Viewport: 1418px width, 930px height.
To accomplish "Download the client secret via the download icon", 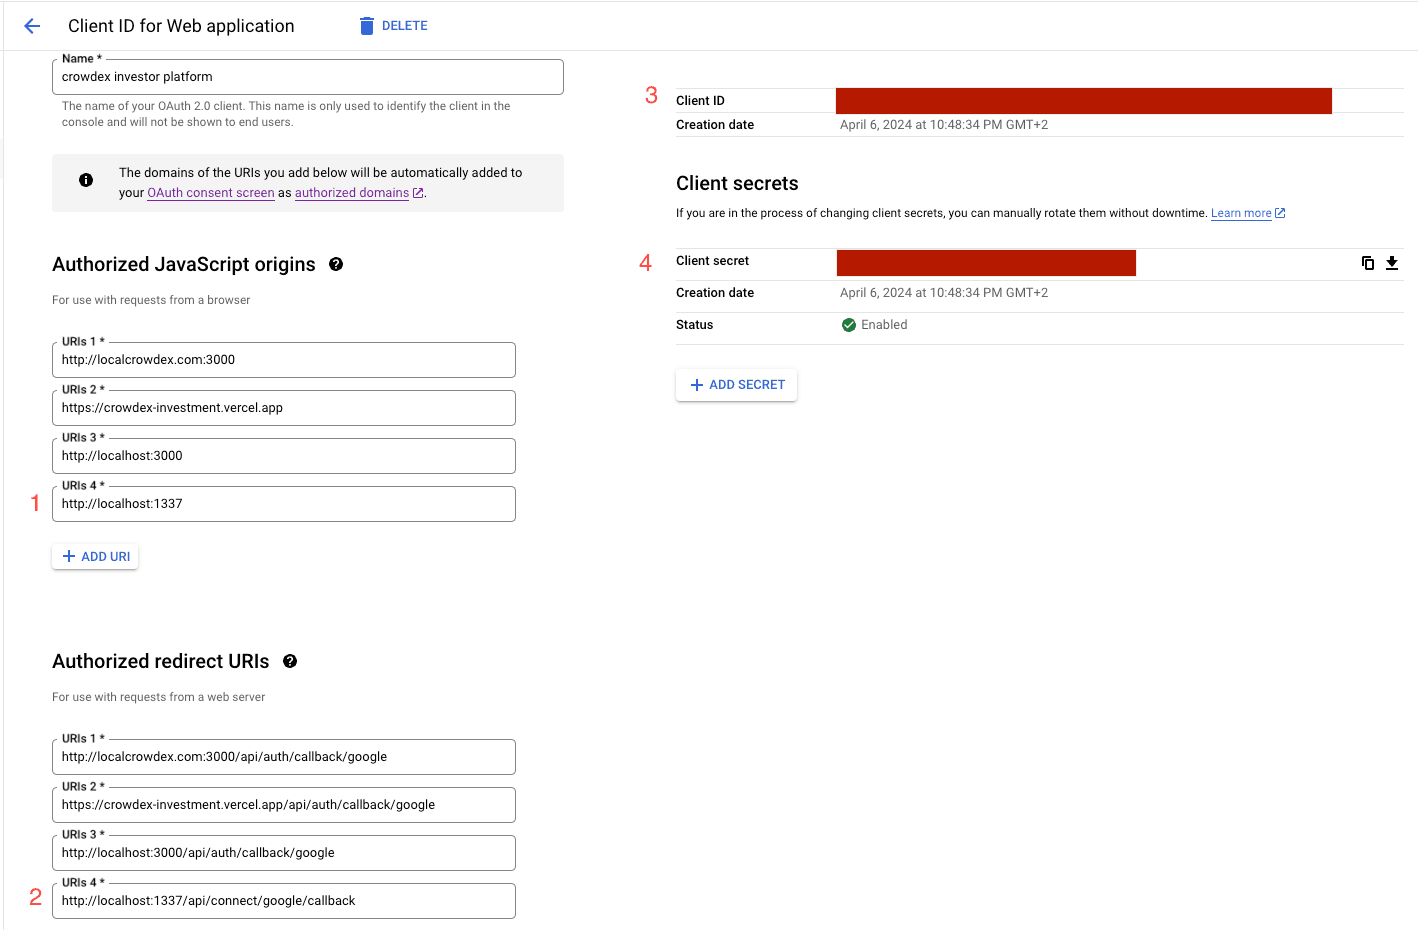I will tap(1392, 262).
